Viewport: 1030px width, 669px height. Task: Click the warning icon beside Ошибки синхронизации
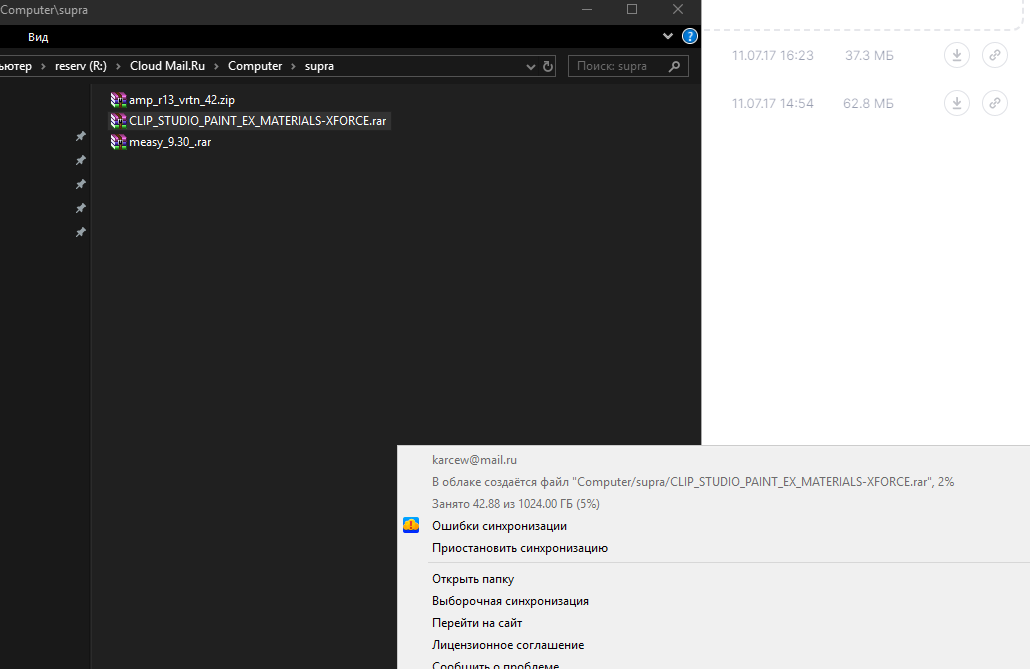coord(411,526)
